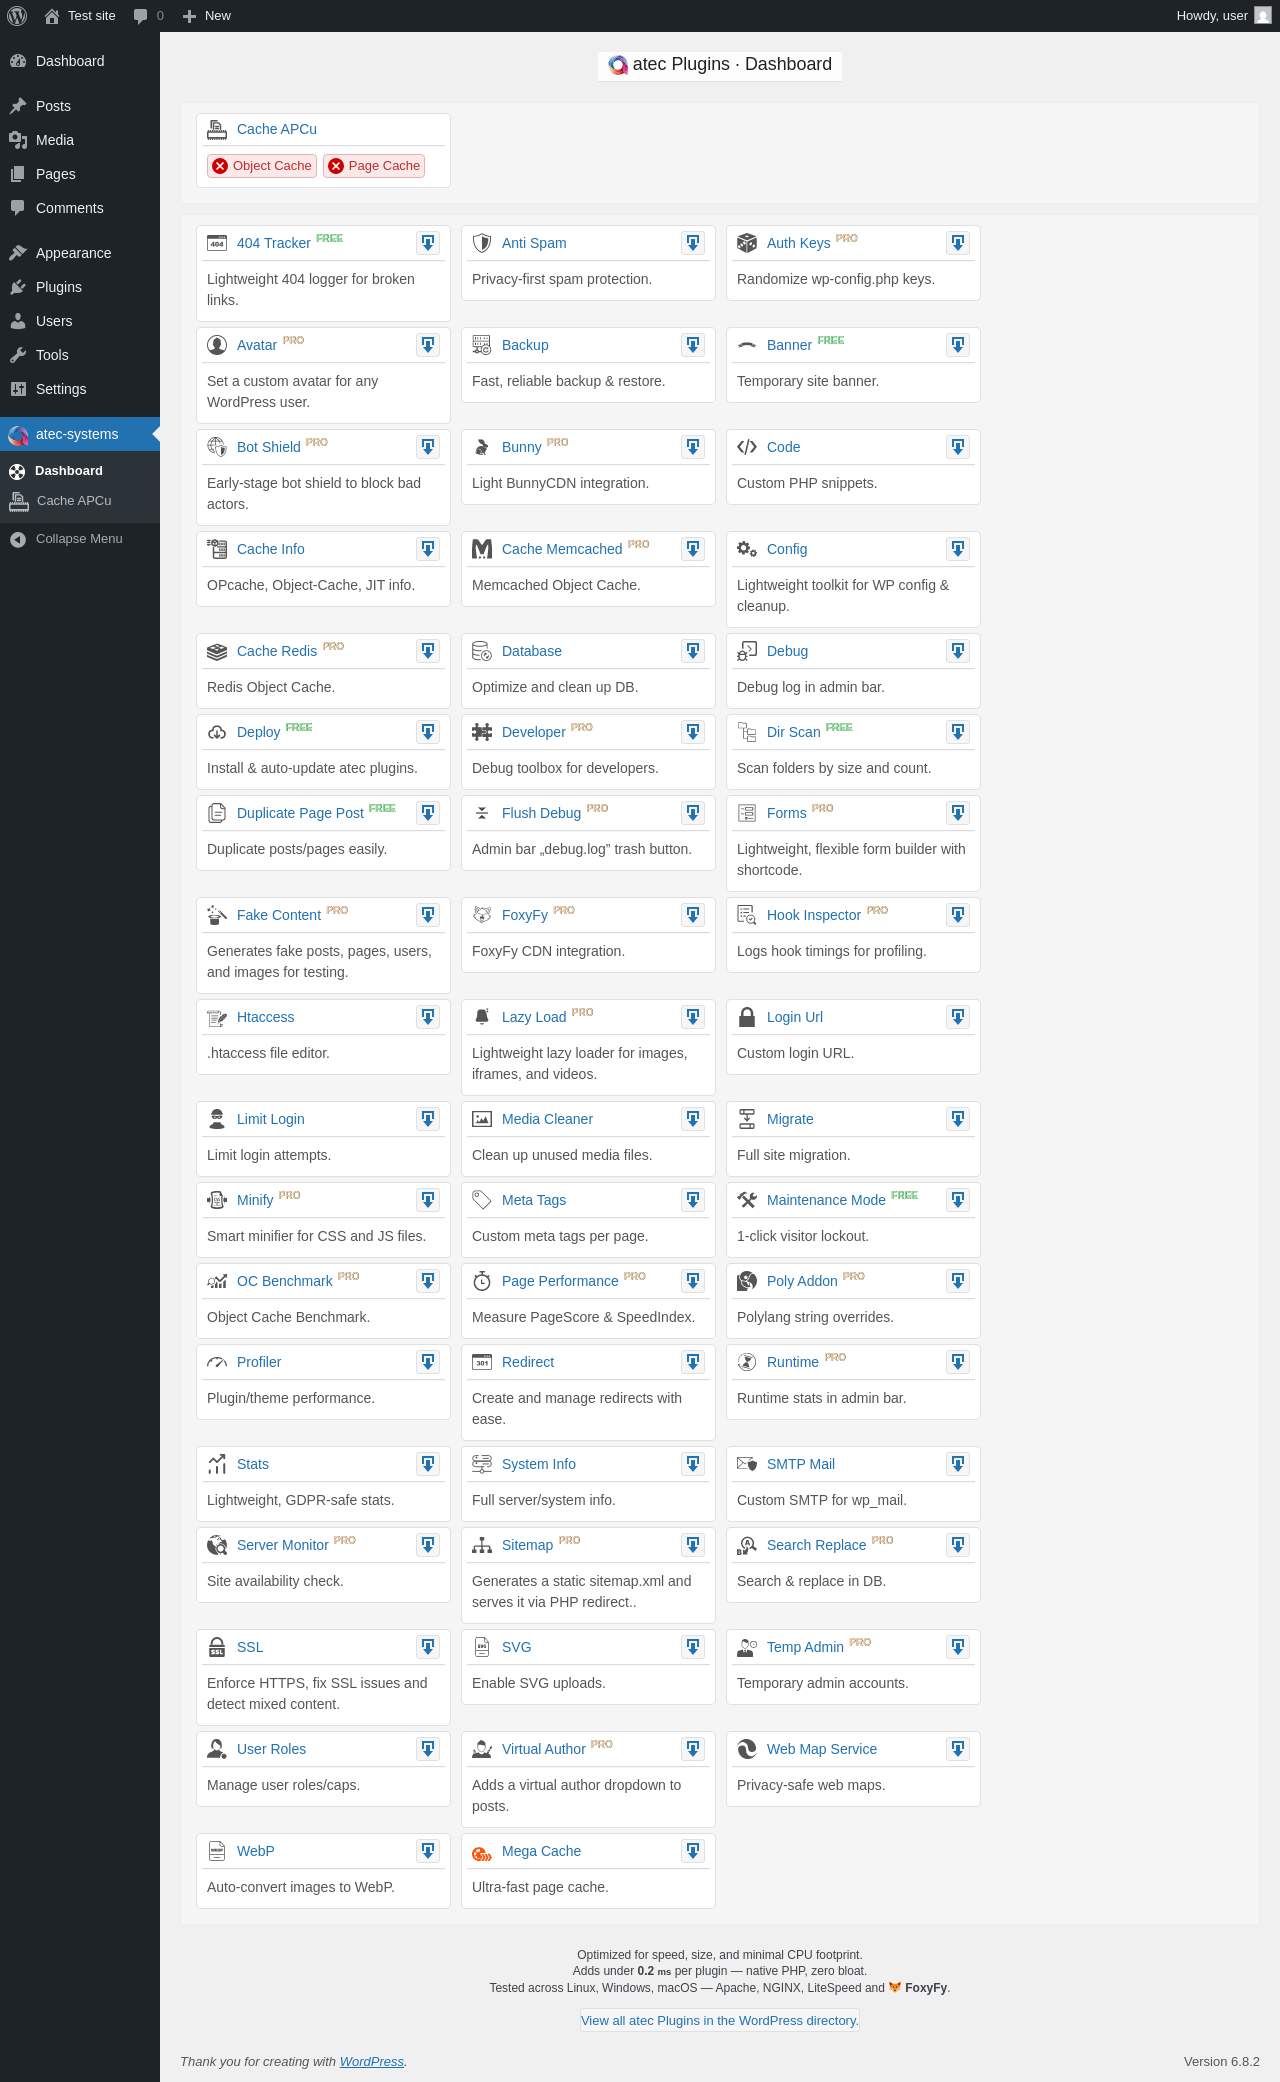This screenshot has height=2082, width=1280.
Task: Click the atec Plugins · Dashboard heading logo
Action: [x=618, y=65]
